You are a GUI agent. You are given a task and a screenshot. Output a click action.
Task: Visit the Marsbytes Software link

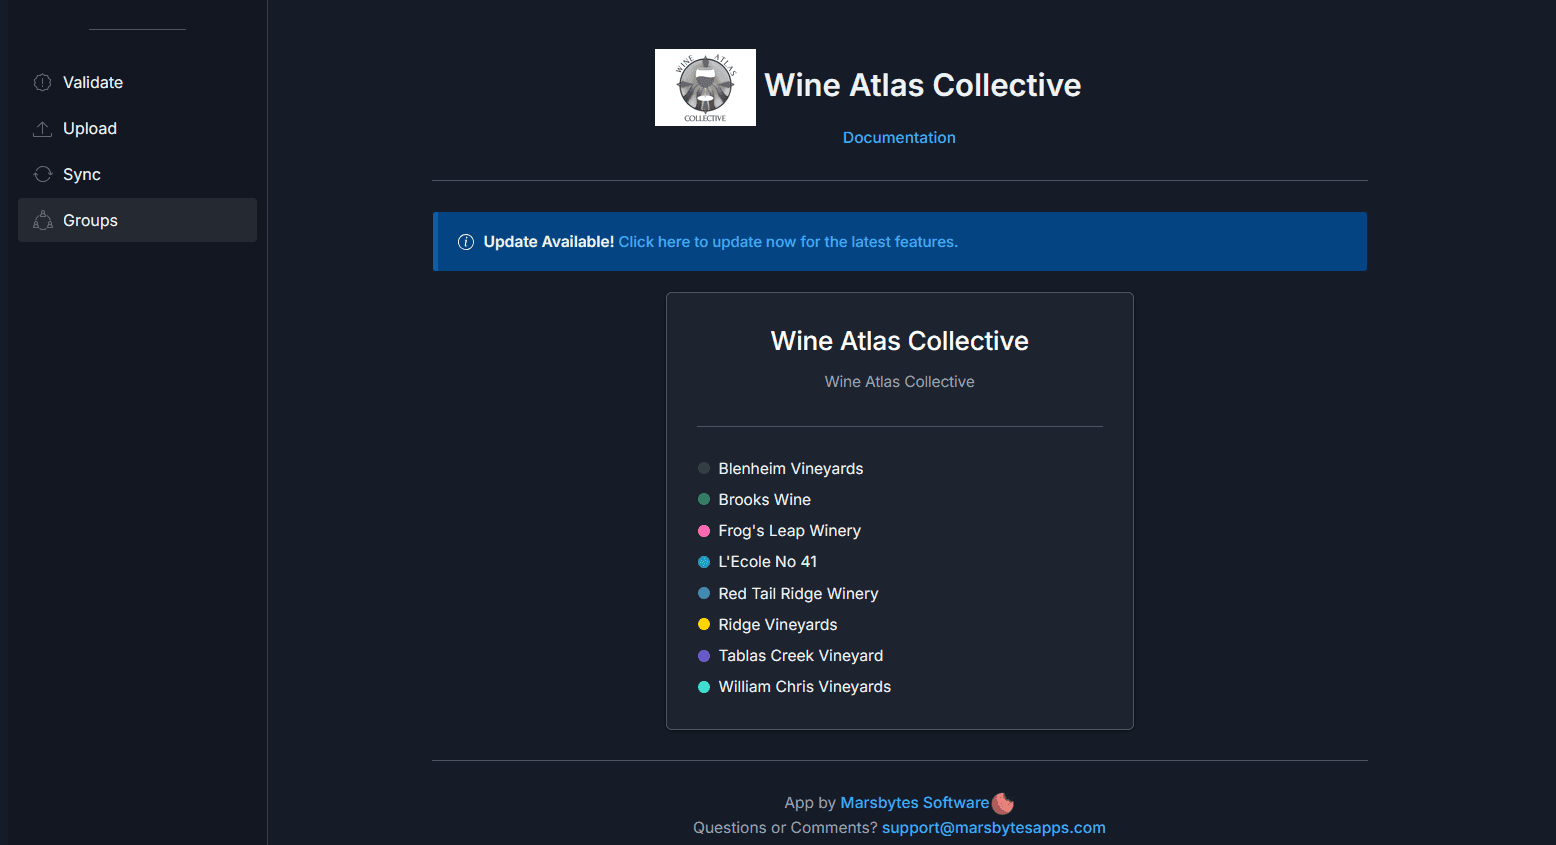[914, 803]
